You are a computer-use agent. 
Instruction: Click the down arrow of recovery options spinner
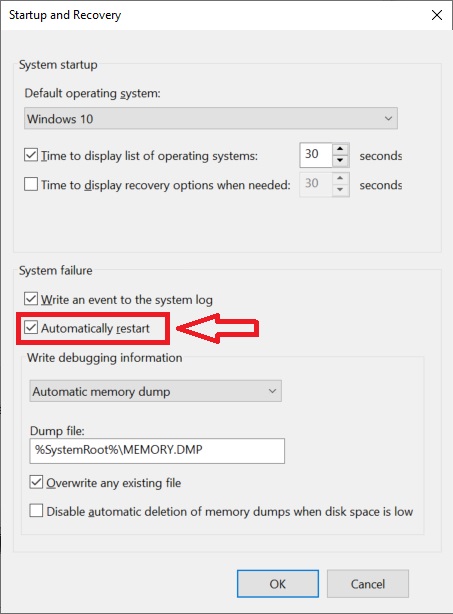[340, 190]
